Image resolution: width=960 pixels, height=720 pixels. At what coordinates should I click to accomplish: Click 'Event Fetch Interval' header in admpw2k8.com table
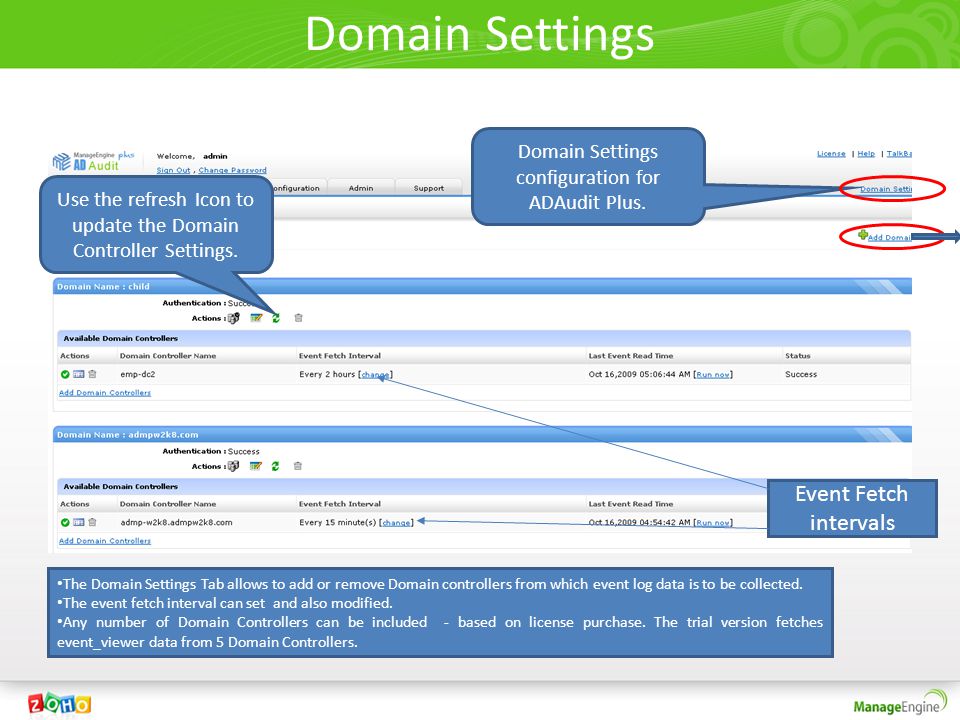click(x=340, y=504)
